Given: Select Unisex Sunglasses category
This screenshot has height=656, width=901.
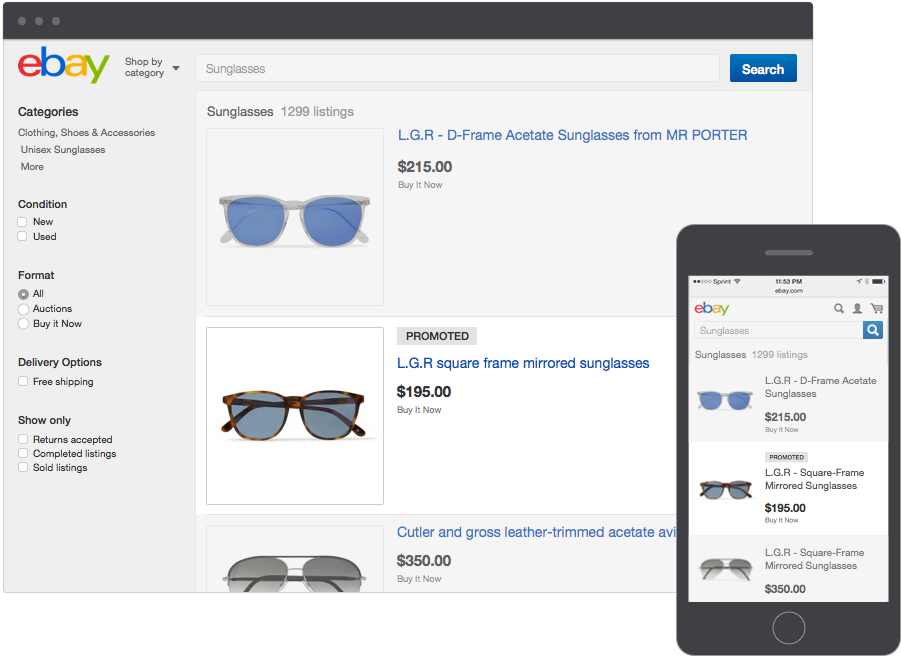Looking at the screenshot, I should [61, 149].
